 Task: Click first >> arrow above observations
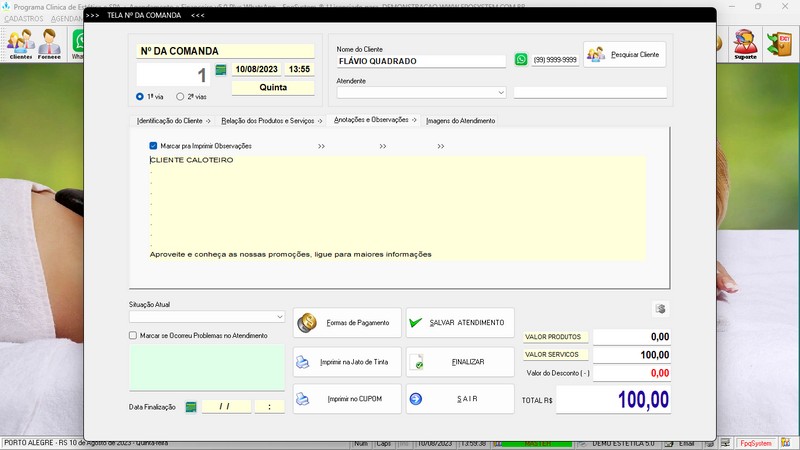coord(321,146)
